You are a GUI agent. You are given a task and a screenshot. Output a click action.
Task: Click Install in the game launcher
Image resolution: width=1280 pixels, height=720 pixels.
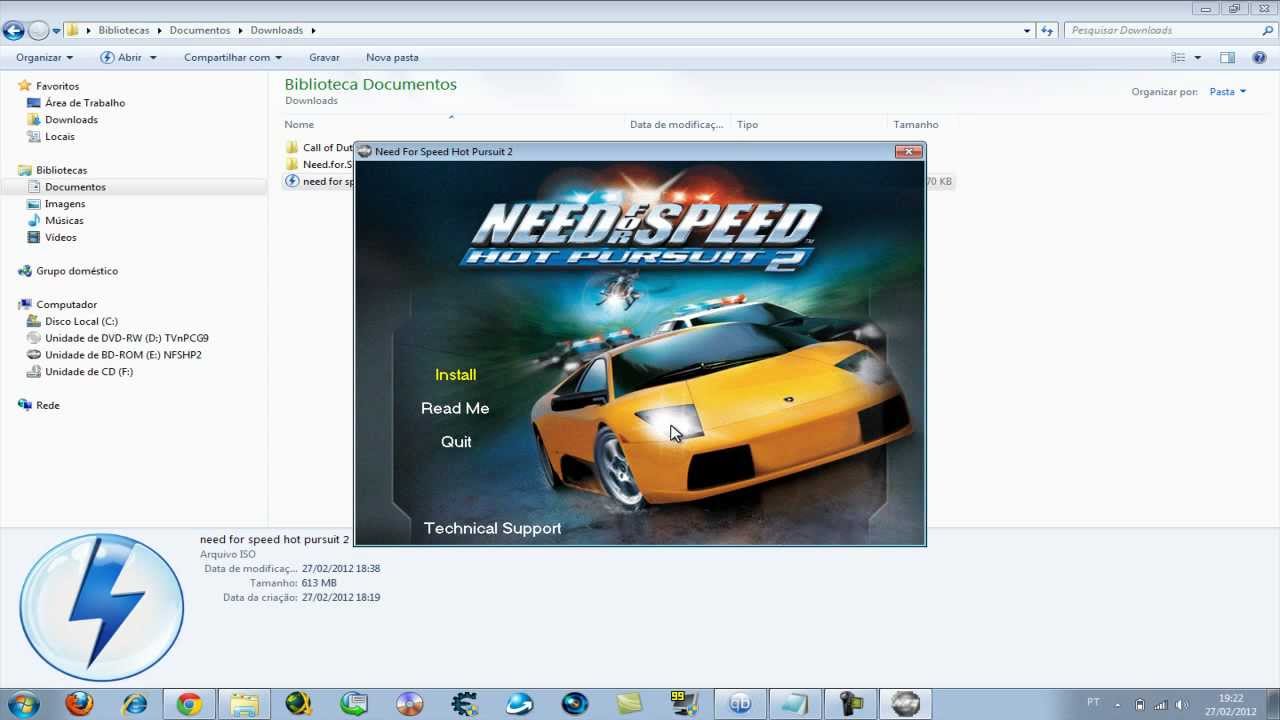(x=455, y=375)
